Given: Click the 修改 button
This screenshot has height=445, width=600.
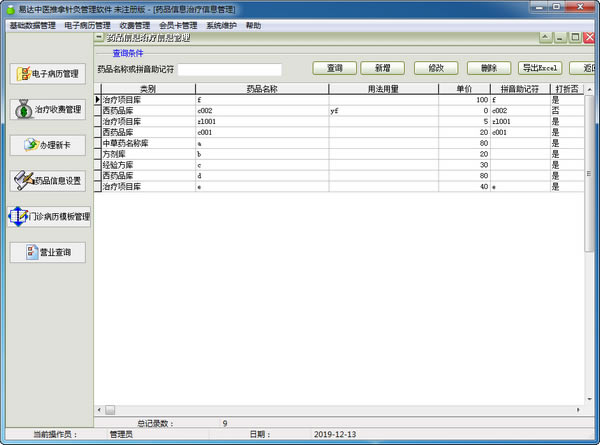Looking at the screenshot, I should [x=435, y=68].
